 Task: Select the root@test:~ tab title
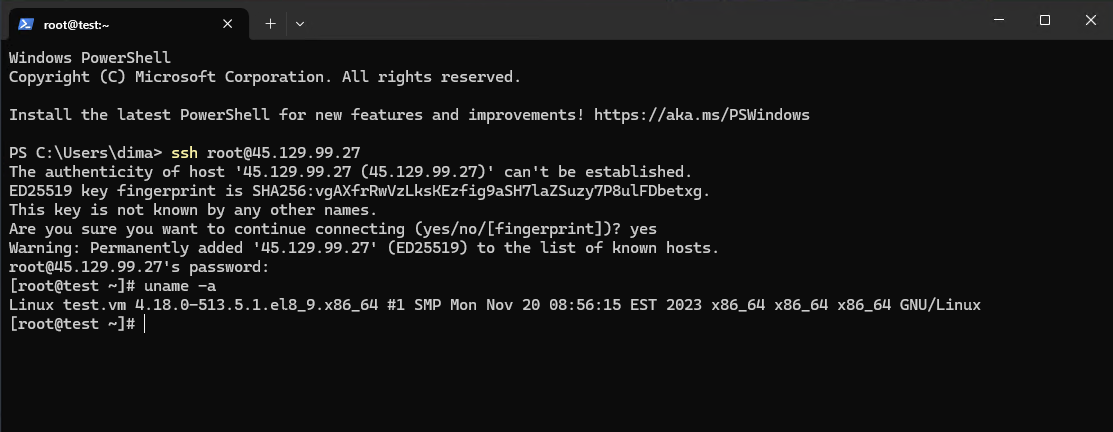[77, 24]
